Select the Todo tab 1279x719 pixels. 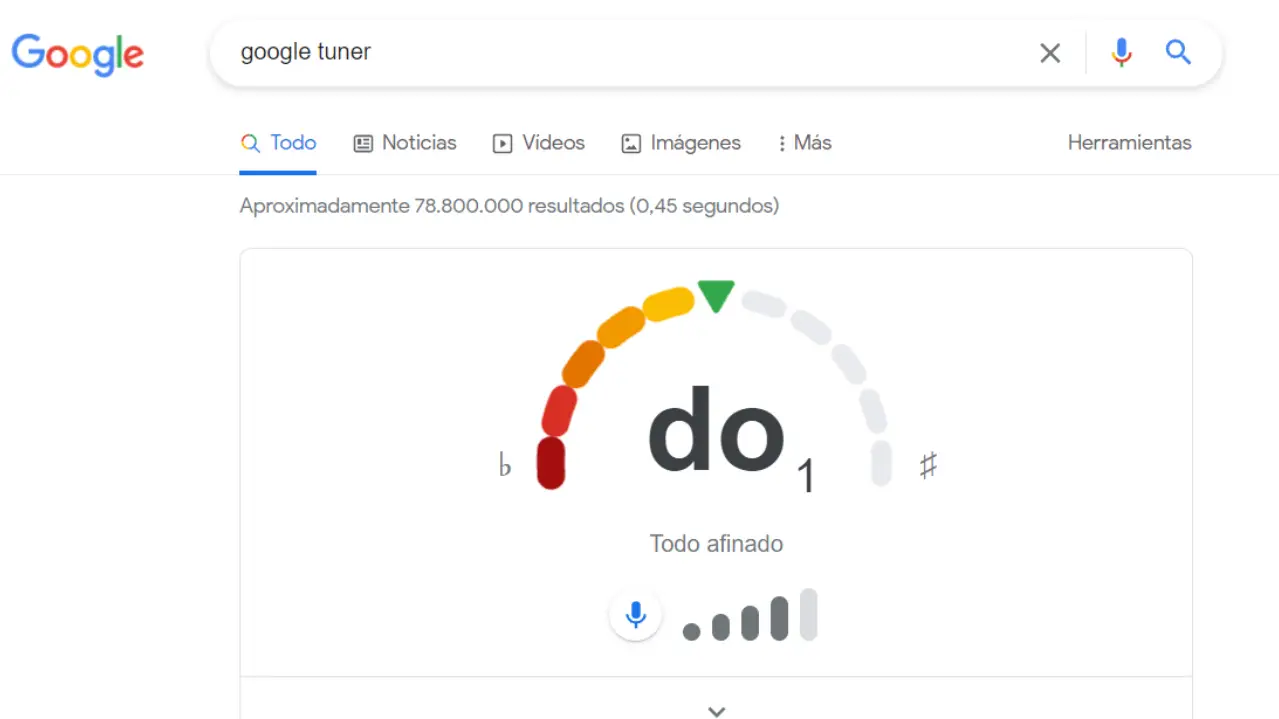click(278, 143)
